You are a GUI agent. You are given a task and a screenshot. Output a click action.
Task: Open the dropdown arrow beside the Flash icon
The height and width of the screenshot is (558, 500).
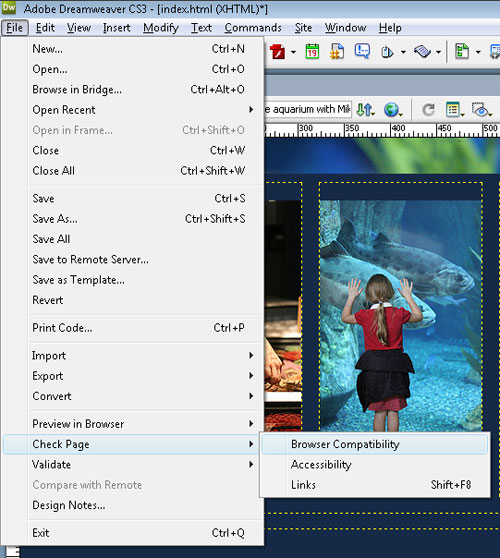(293, 52)
